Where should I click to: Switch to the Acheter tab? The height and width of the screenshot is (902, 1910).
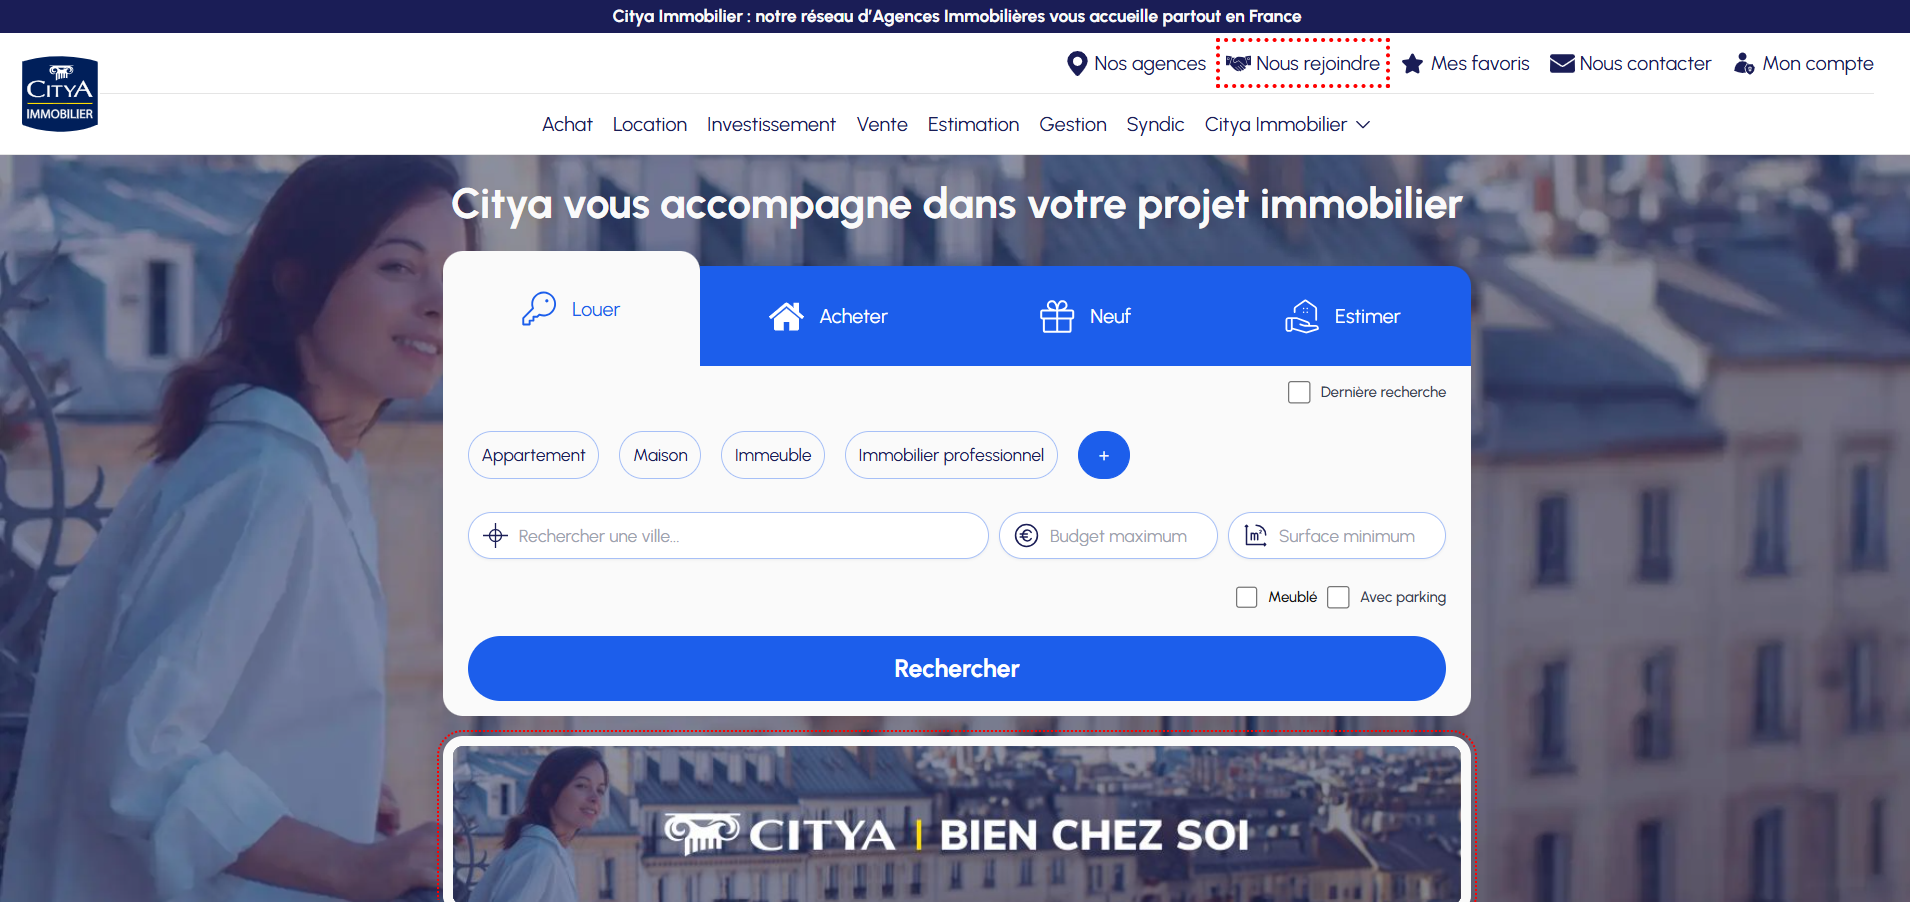852,315
